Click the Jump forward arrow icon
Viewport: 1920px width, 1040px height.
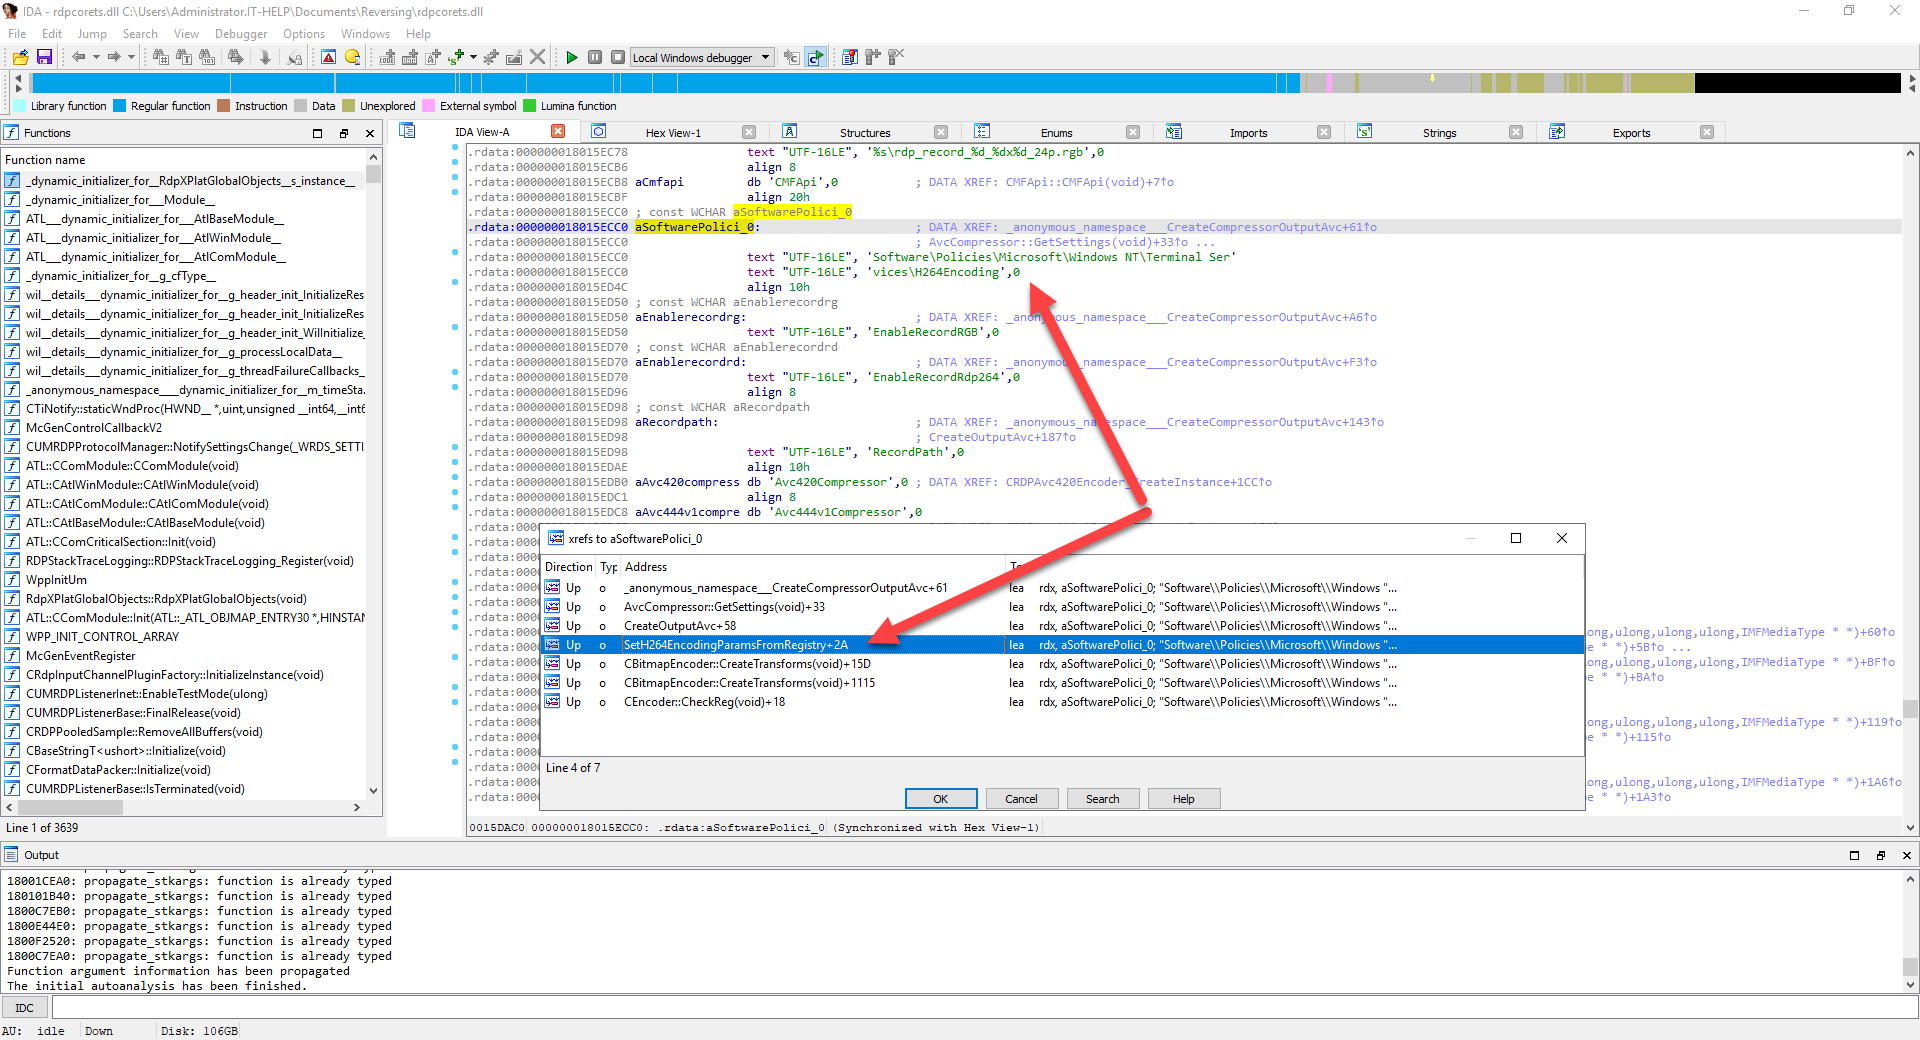tap(114, 57)
